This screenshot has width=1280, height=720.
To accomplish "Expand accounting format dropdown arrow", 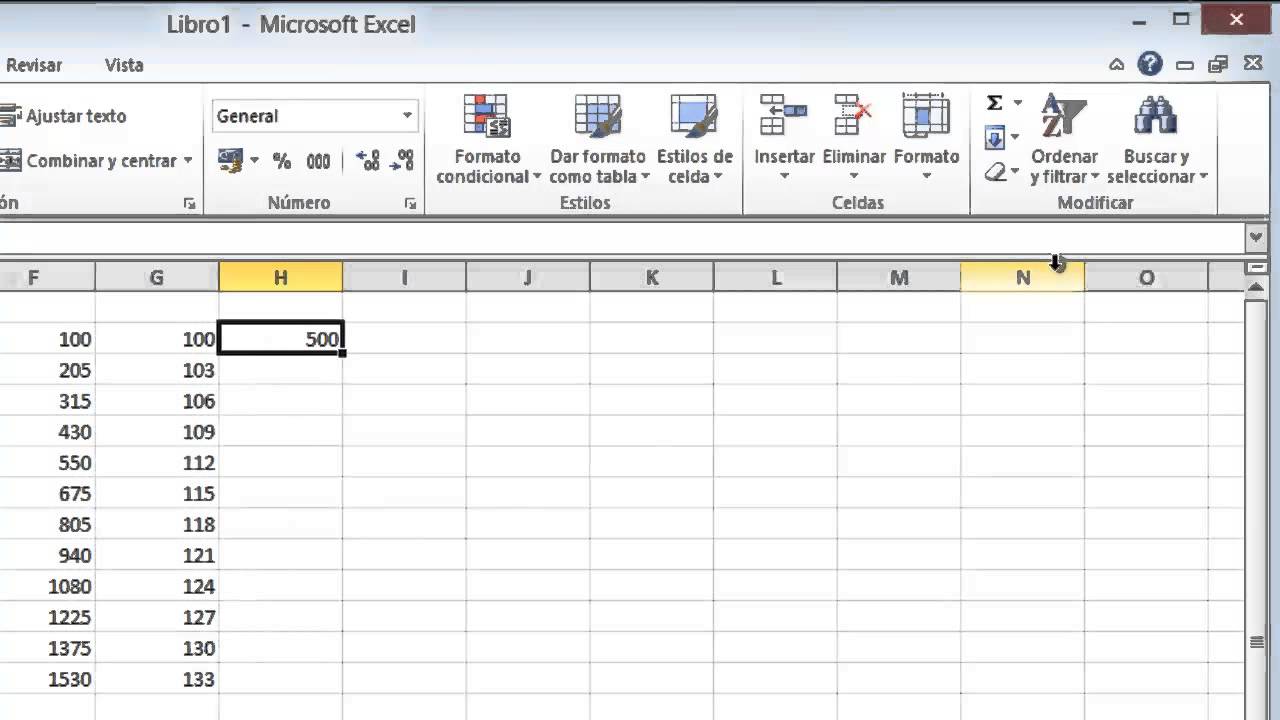I will click(253, 160).
